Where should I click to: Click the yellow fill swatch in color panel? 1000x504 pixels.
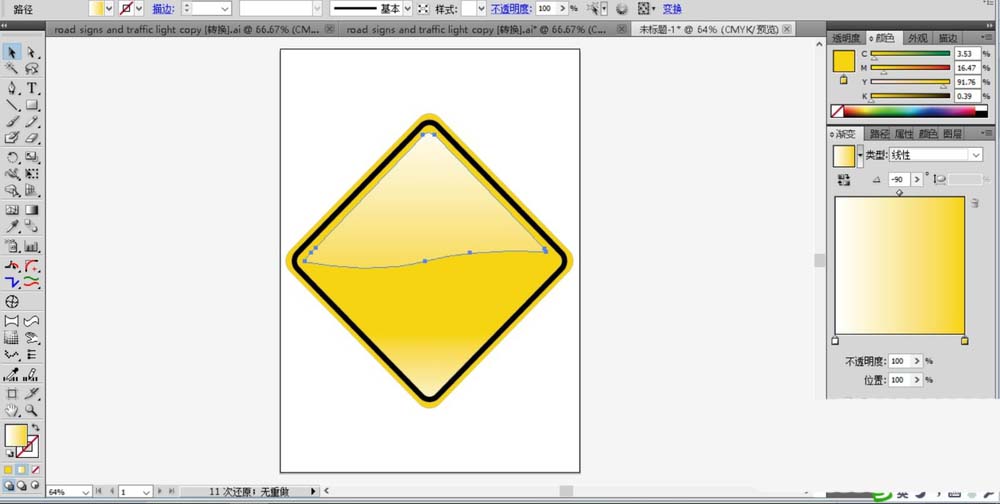tap(844, 61)
